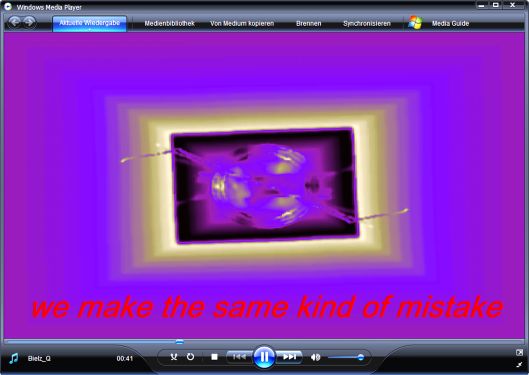Open the Brennen tab
Screen dimensions: 529x375
[308, 24]
